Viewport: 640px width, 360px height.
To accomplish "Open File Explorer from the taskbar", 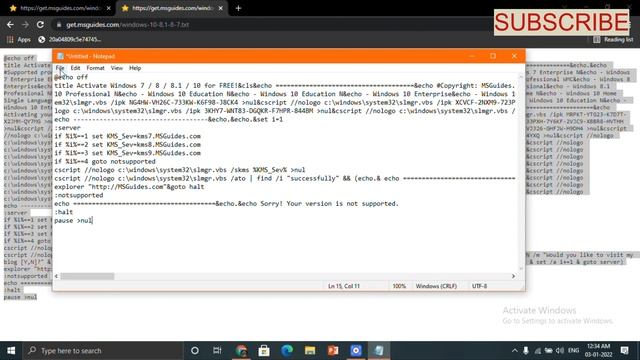I will pos(310,351).
